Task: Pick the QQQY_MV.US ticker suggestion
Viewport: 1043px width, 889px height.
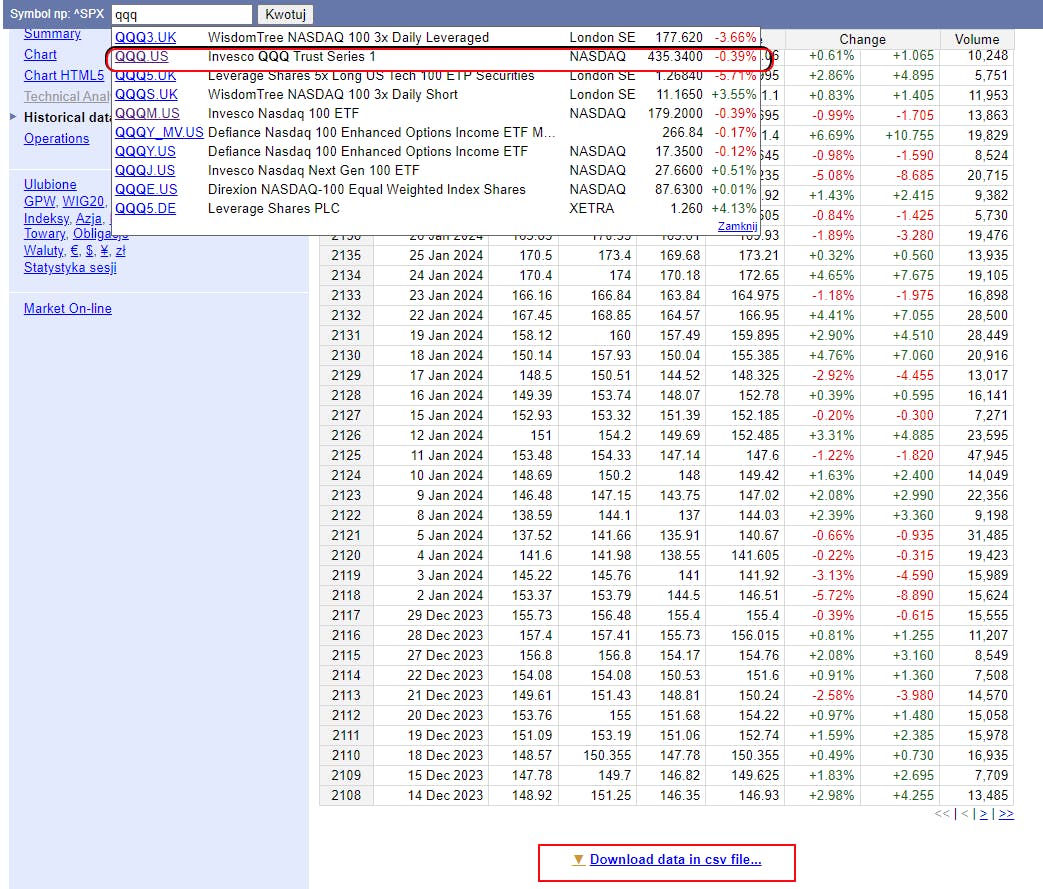Action: pos(159,132)
